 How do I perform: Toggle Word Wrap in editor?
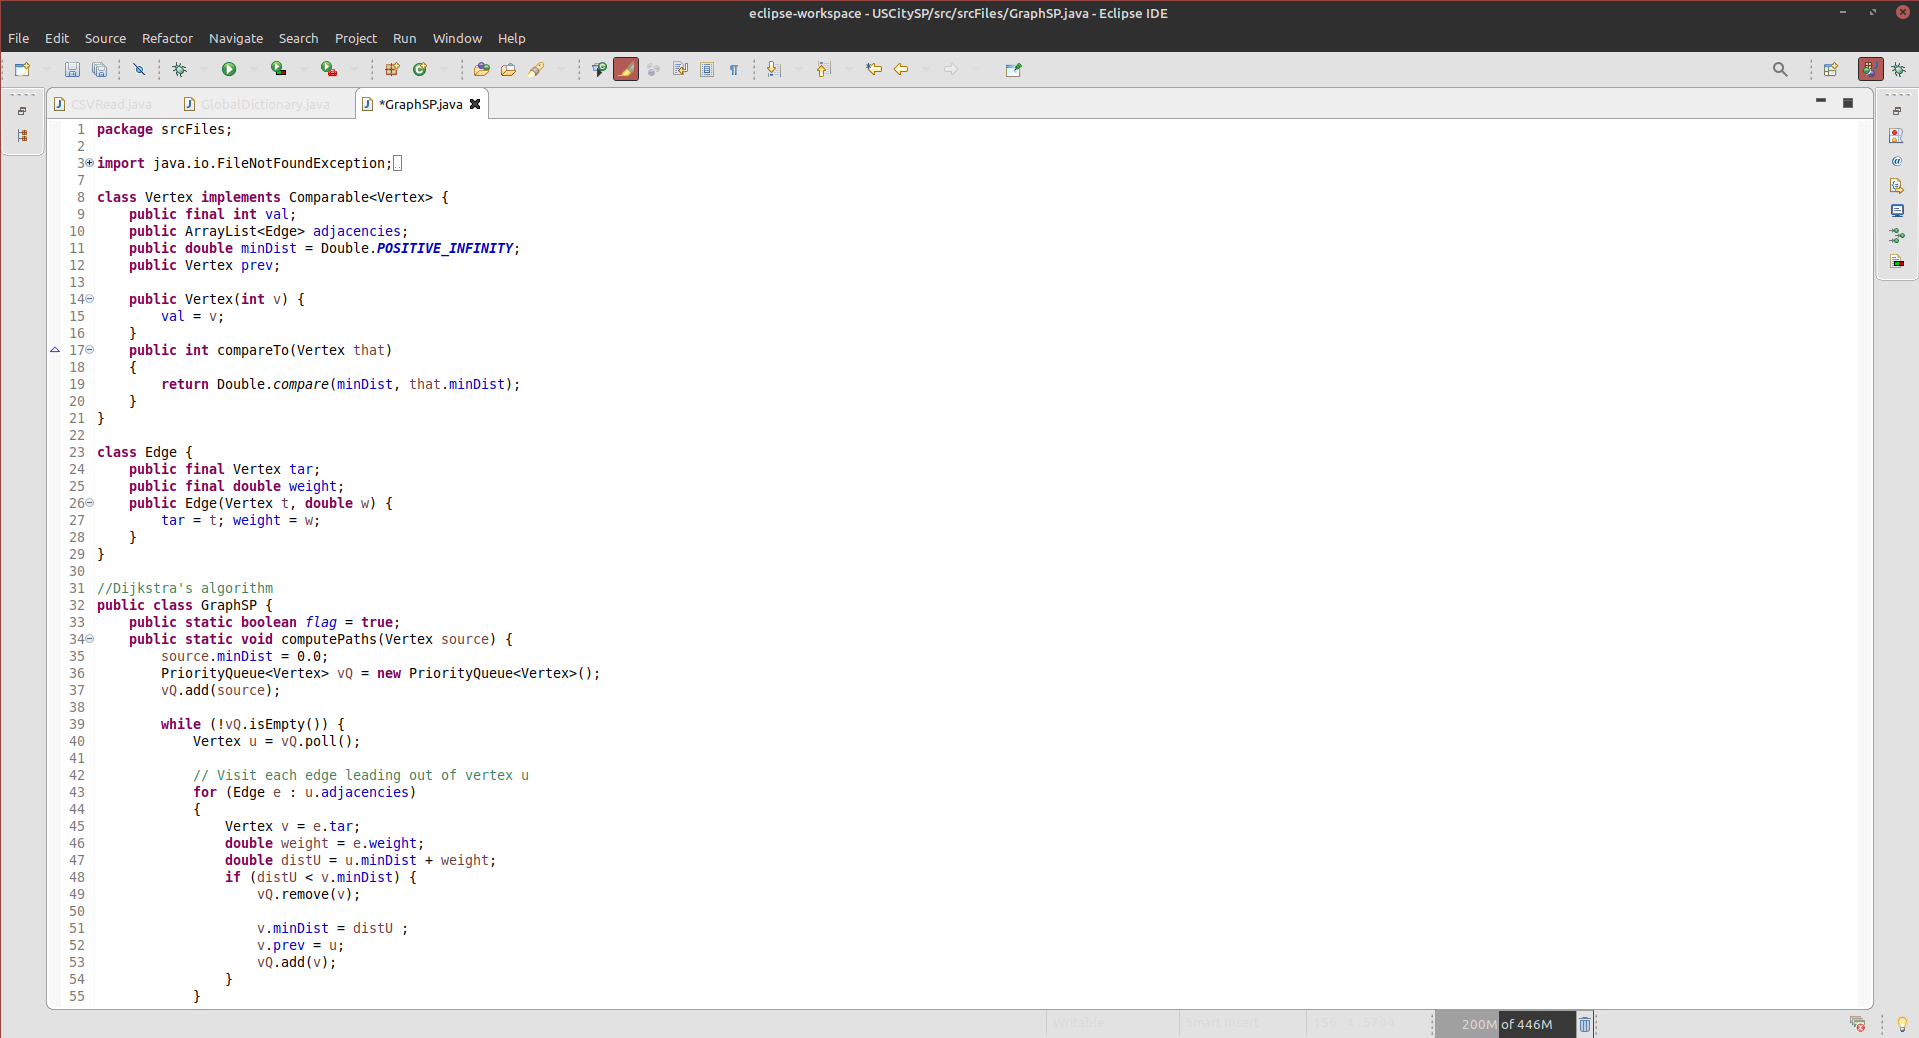point(680,69)
